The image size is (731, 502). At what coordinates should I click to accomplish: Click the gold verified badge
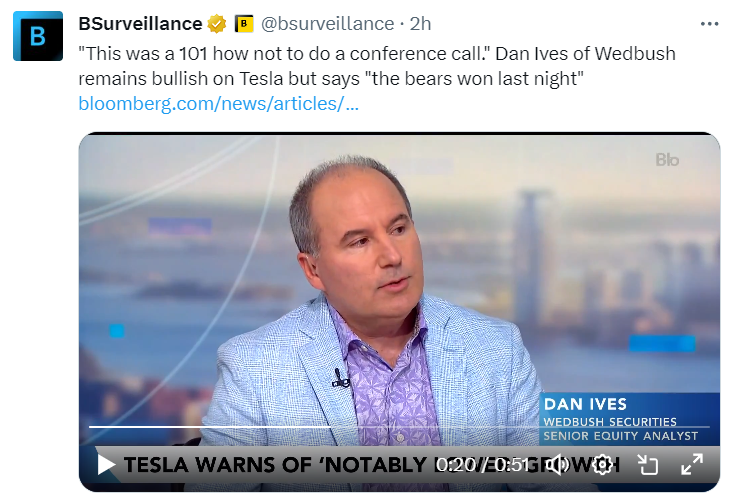[216, 23]
